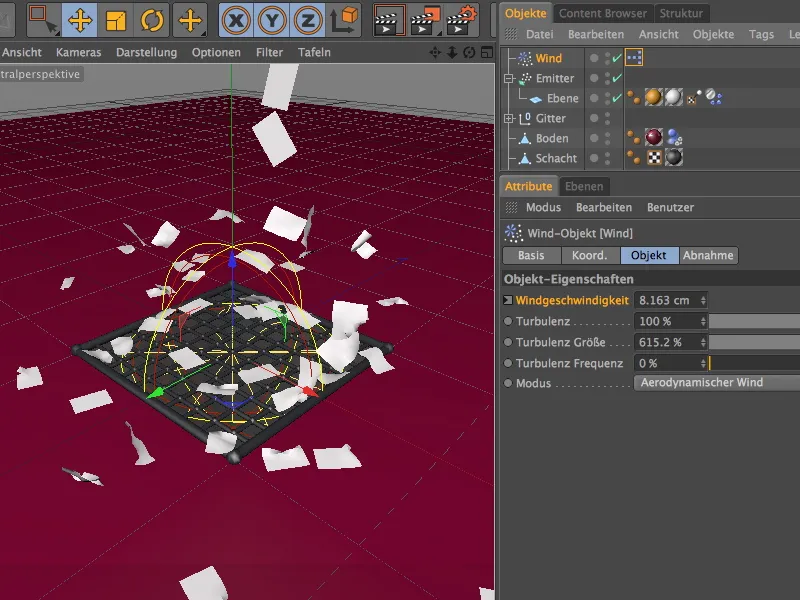Toggle the Wind enabled checkmark
Viewport: 800px width, 600px height.
[617, 58]
